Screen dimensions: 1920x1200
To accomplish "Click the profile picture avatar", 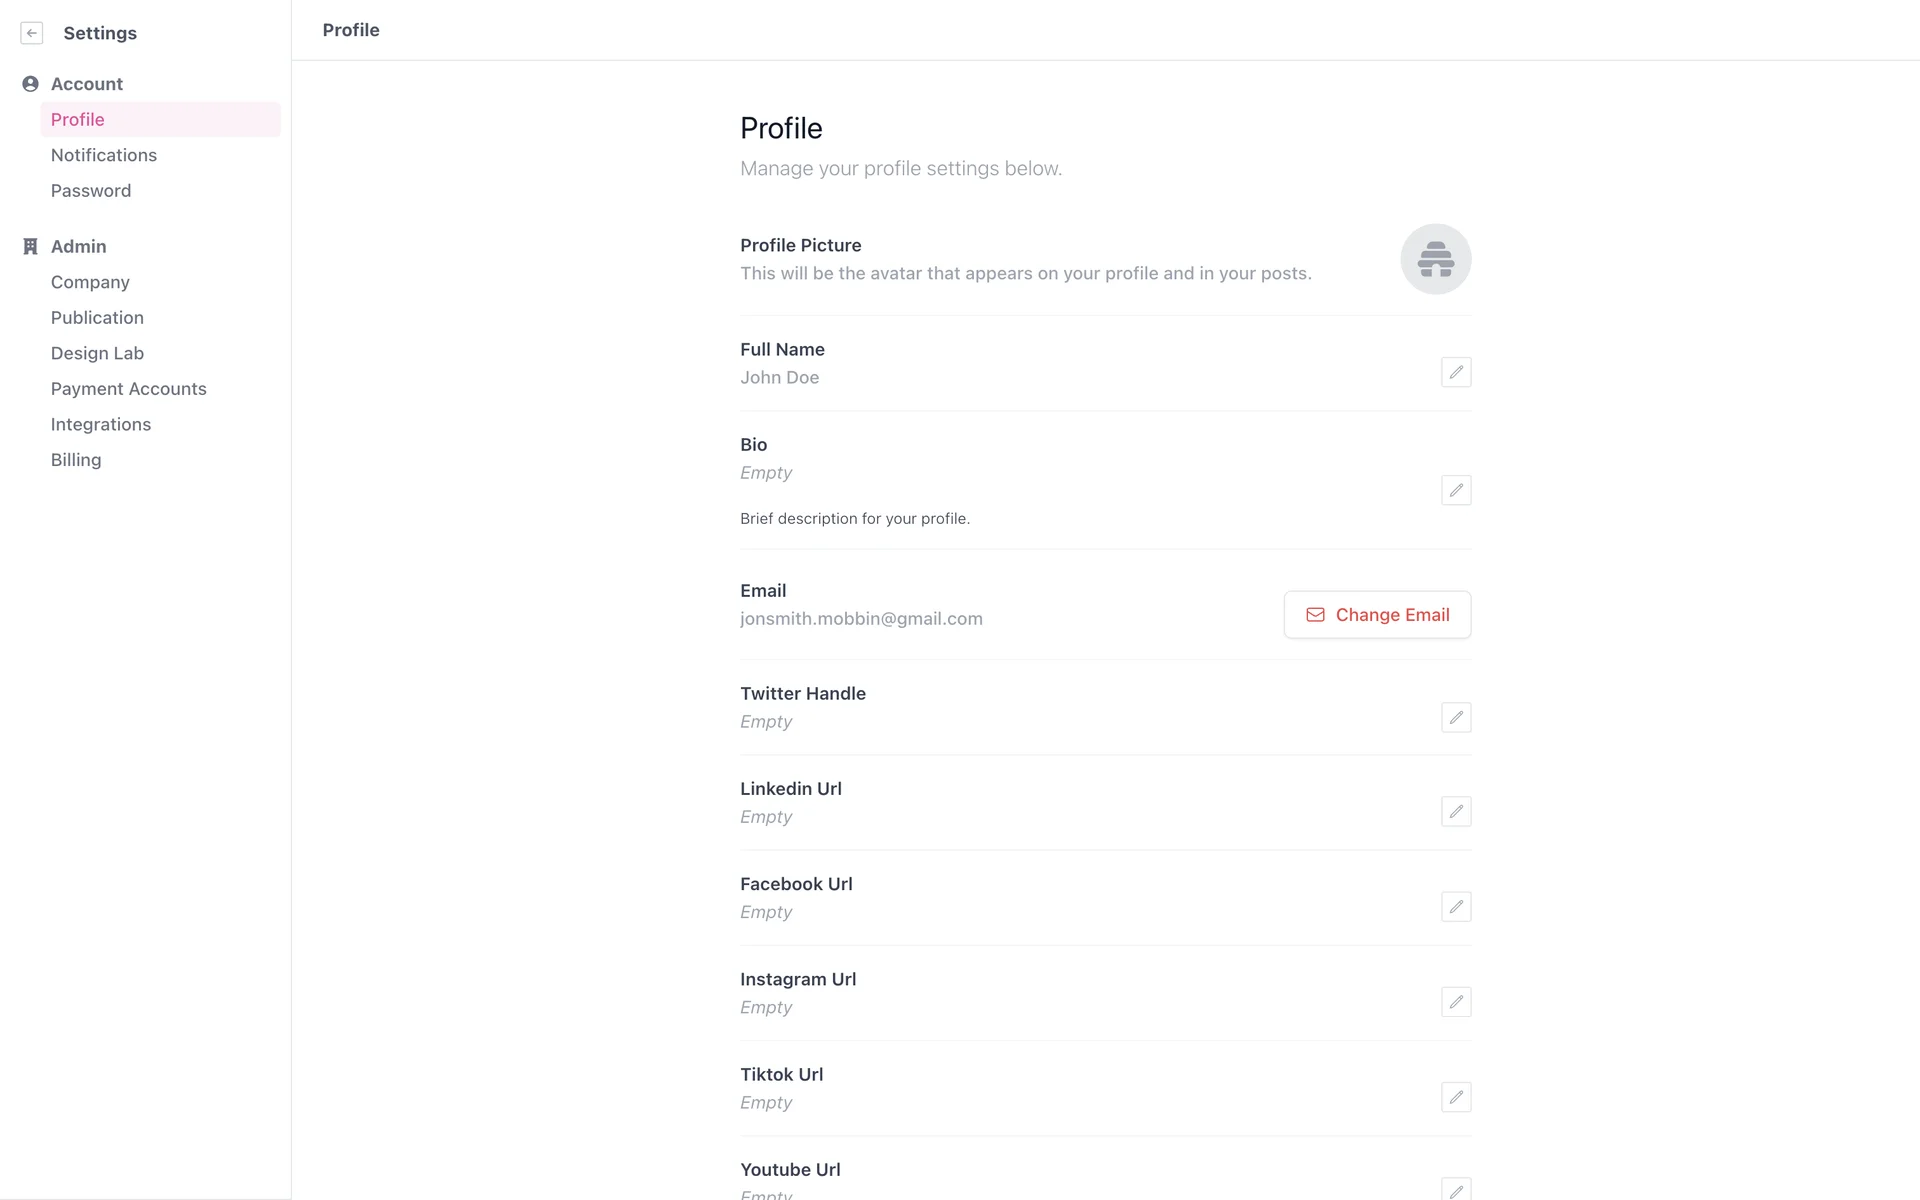I will tap(1435, 259).
